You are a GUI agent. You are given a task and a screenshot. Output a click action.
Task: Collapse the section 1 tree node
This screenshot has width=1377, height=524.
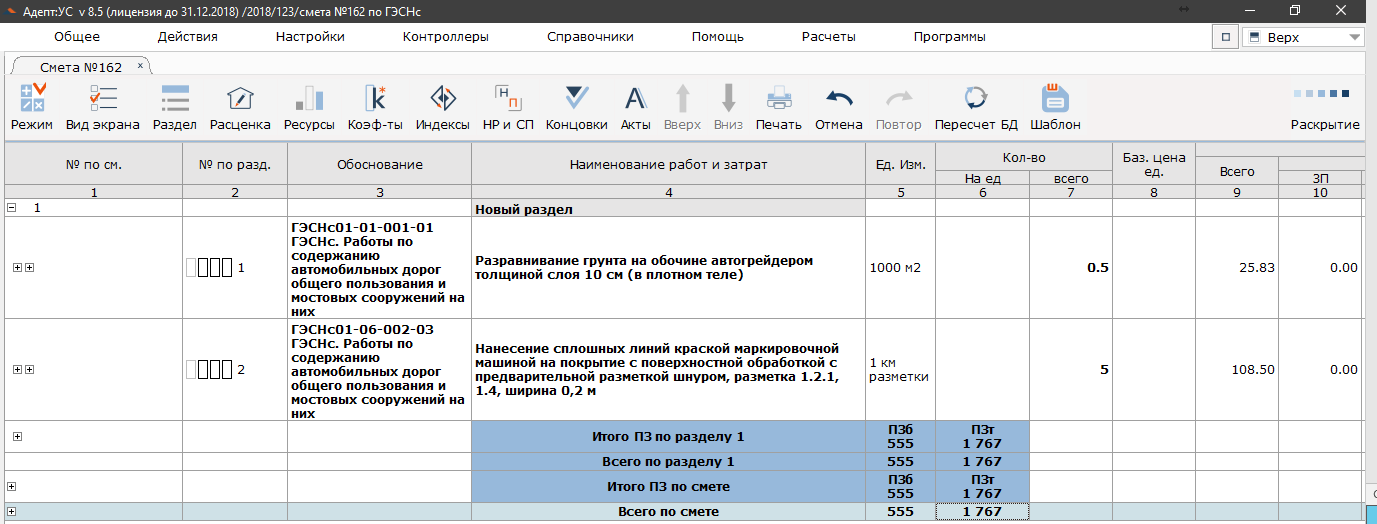(x=11, y=208)
